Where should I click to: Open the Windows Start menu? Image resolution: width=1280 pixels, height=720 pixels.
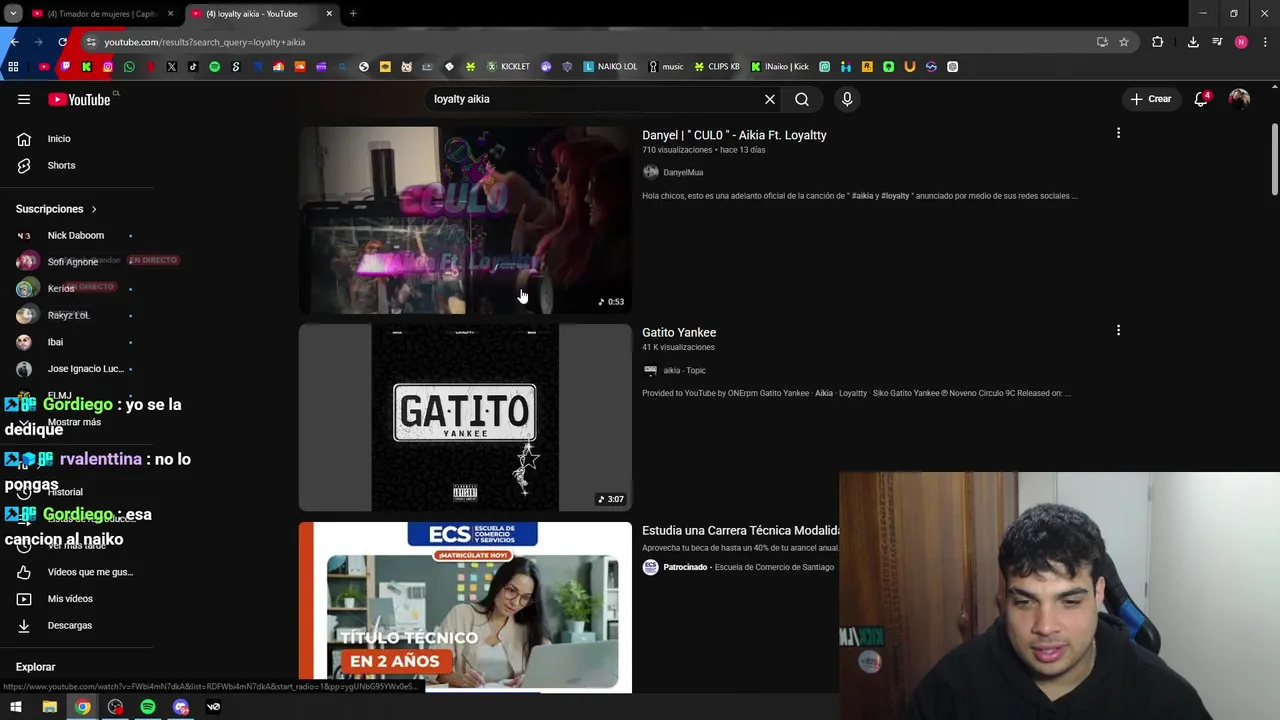[15, 707]
